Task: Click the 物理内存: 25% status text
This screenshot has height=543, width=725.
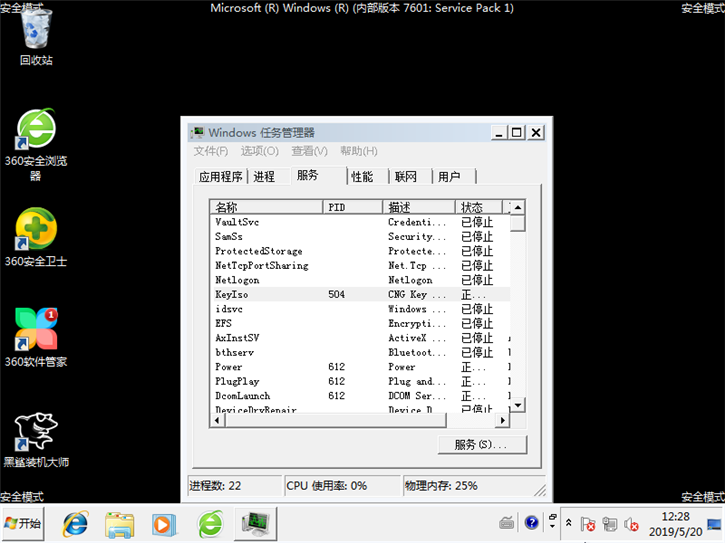Action: [441, 486]
